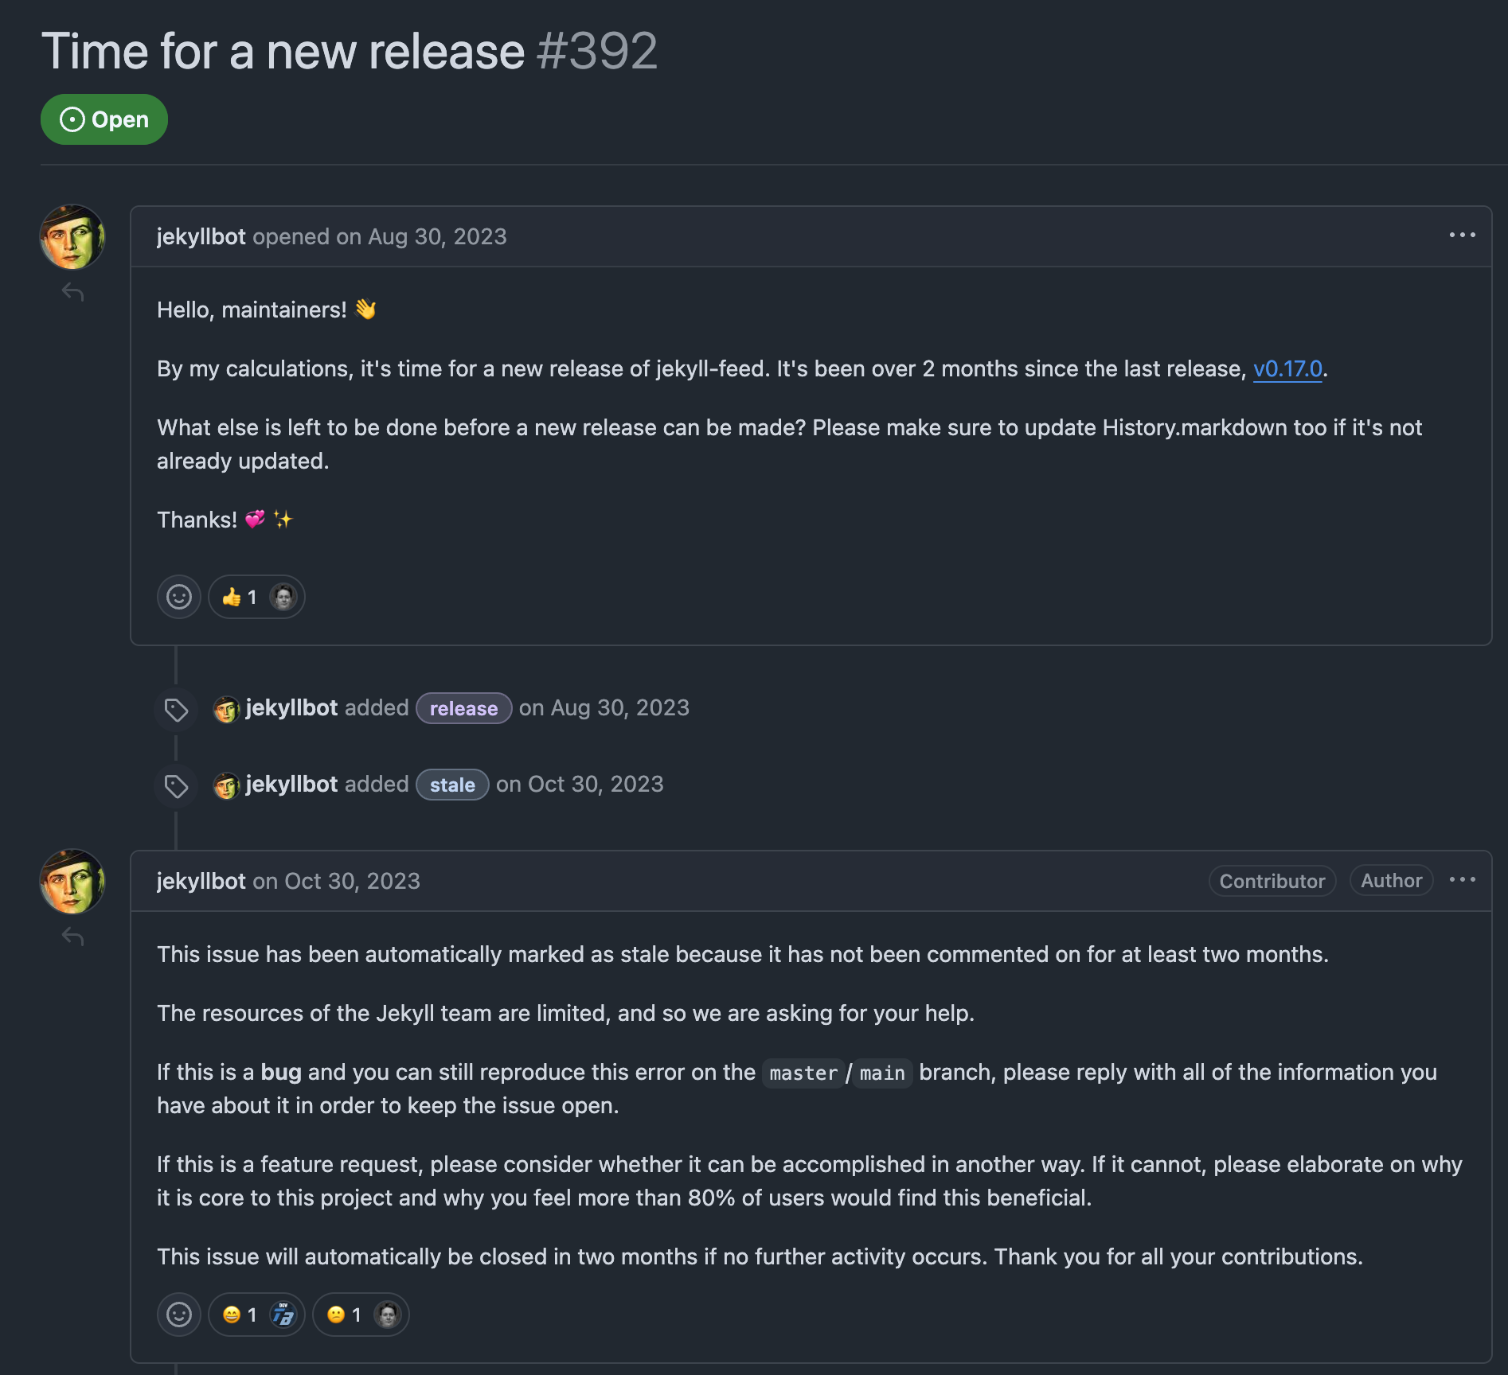The width and height of the screenshot is (1508, 1375).
Task: Click the add reaction smiley on first comment
Action: pos(179,597)
